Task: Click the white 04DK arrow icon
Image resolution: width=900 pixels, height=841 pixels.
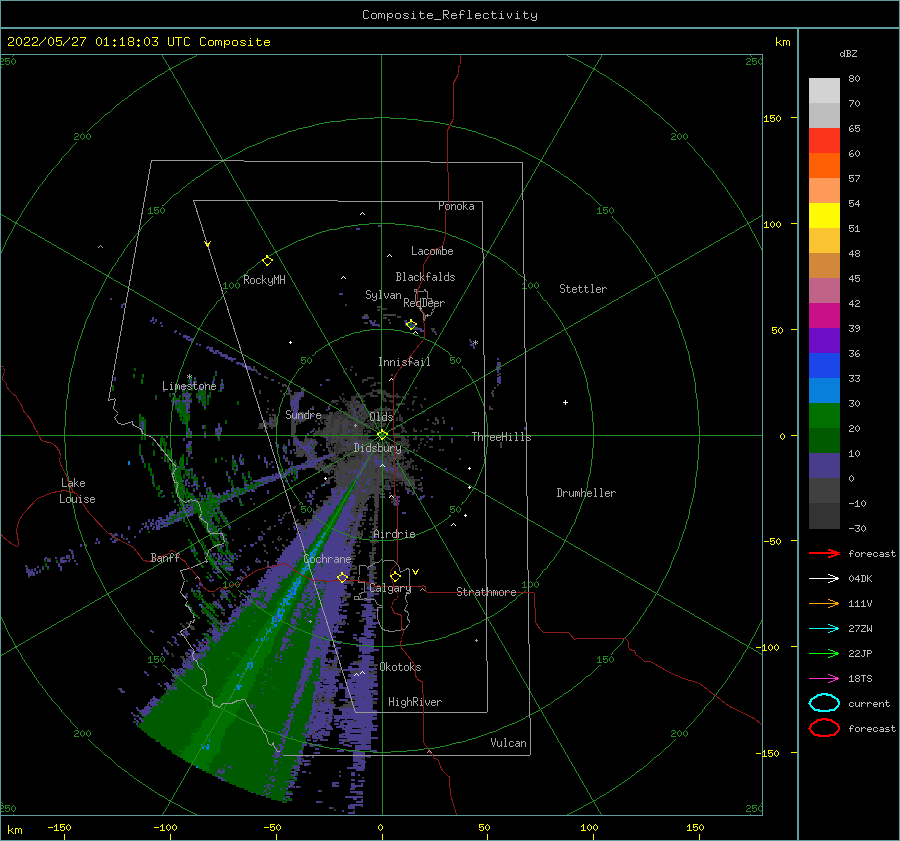Action: pyautogui.click(x=824, y=578)
